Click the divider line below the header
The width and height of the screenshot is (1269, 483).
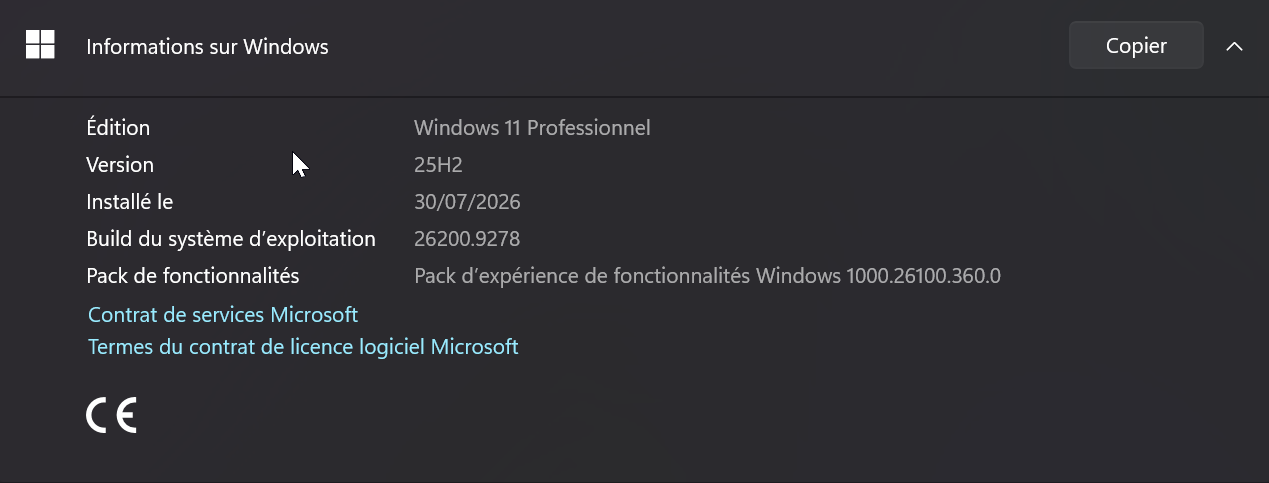pyautogui.click(x=634, y=96)
